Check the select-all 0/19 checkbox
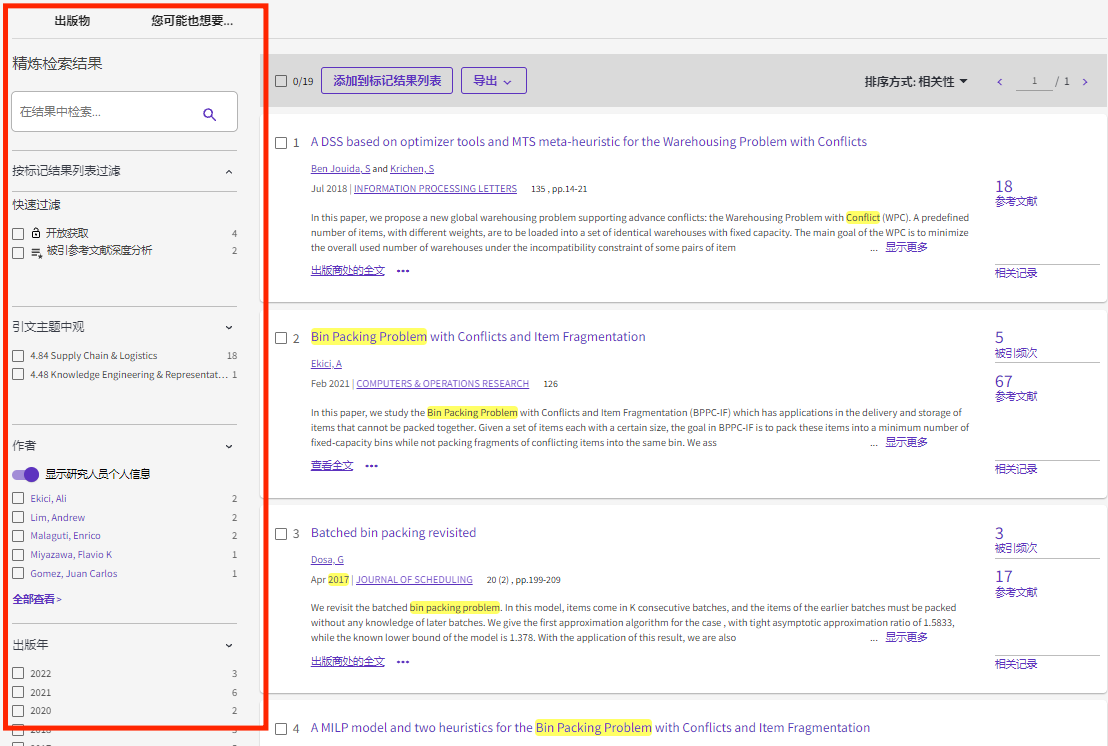The height and width of the screenshot is (746, 1108). pyautogui.click(x=281, y=81)
